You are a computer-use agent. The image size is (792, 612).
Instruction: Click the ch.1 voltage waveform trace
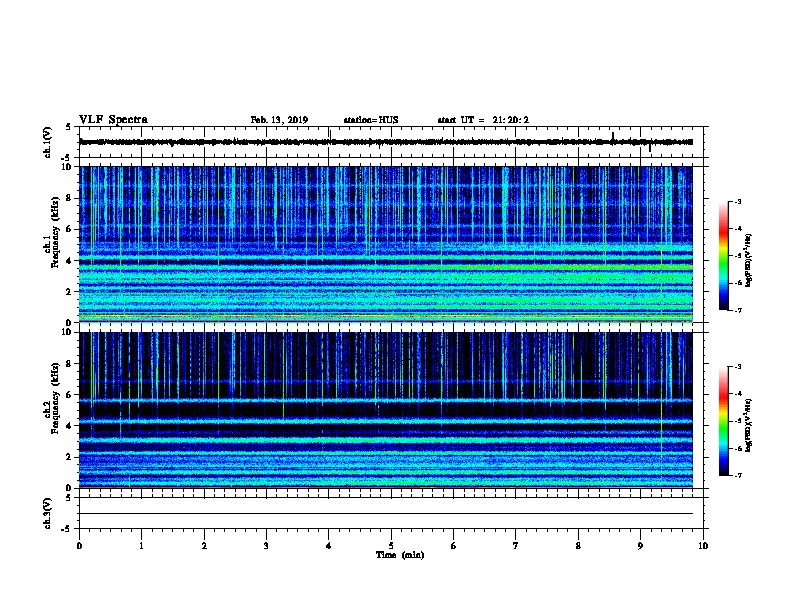point(386,142)
